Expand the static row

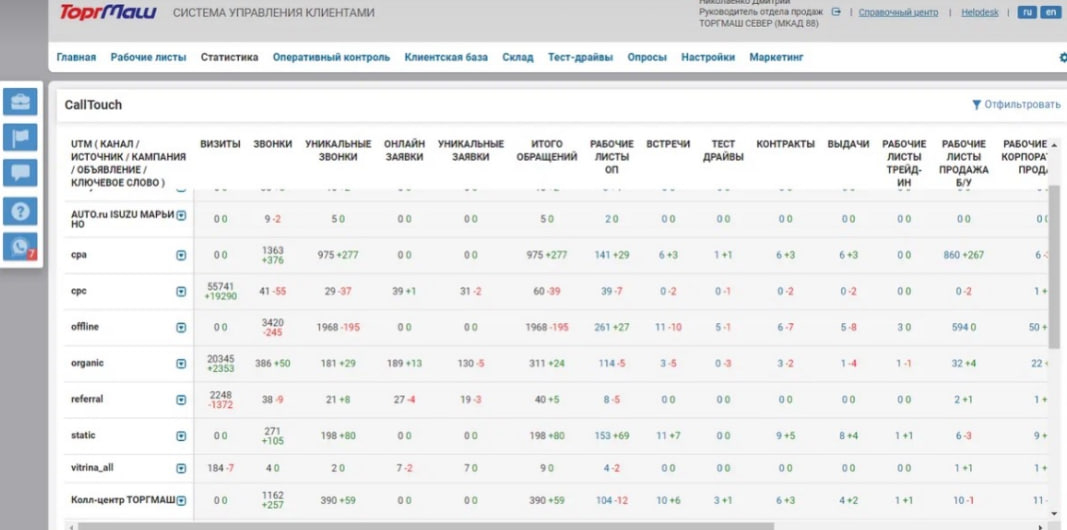[181, 436]
